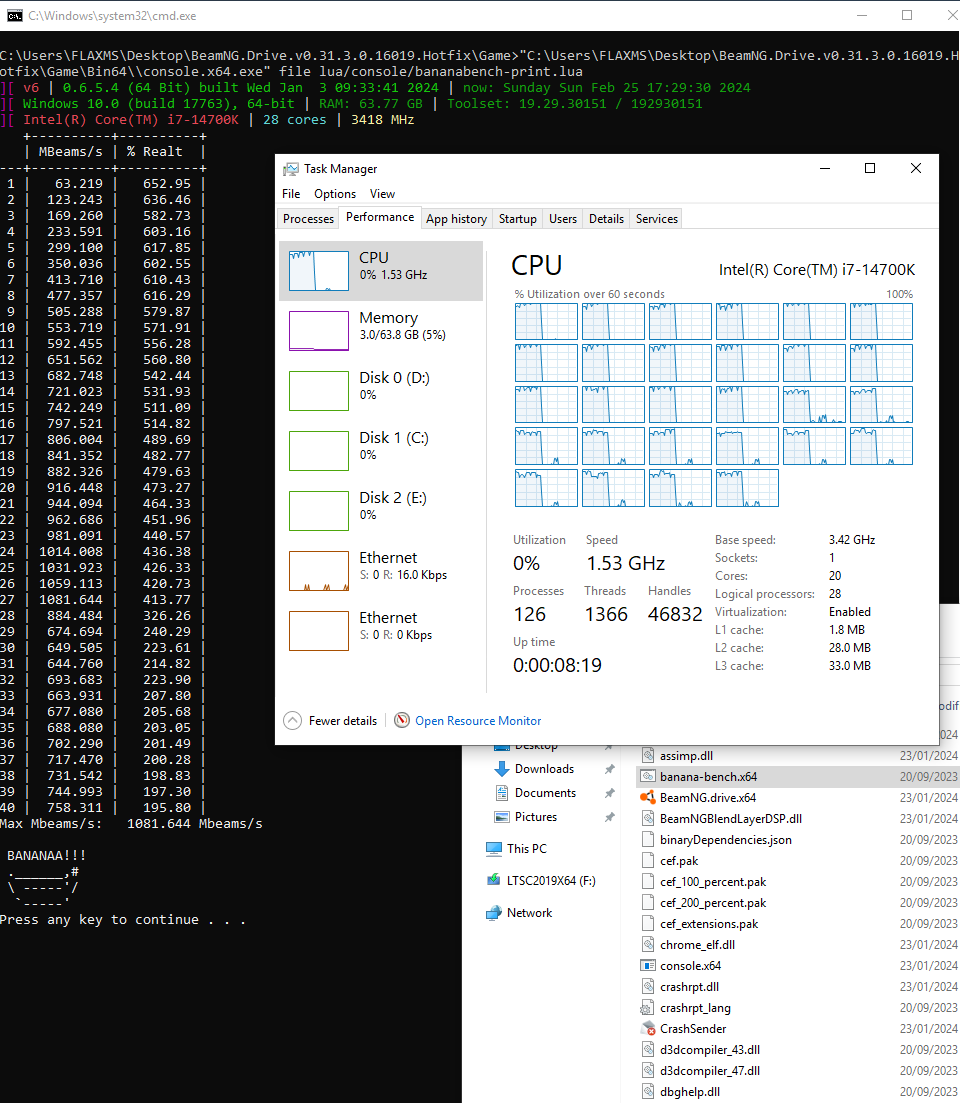The height and width of the screenshot is (1103, 960).
Task: Go to the Users tab
Action: (563, 219)
